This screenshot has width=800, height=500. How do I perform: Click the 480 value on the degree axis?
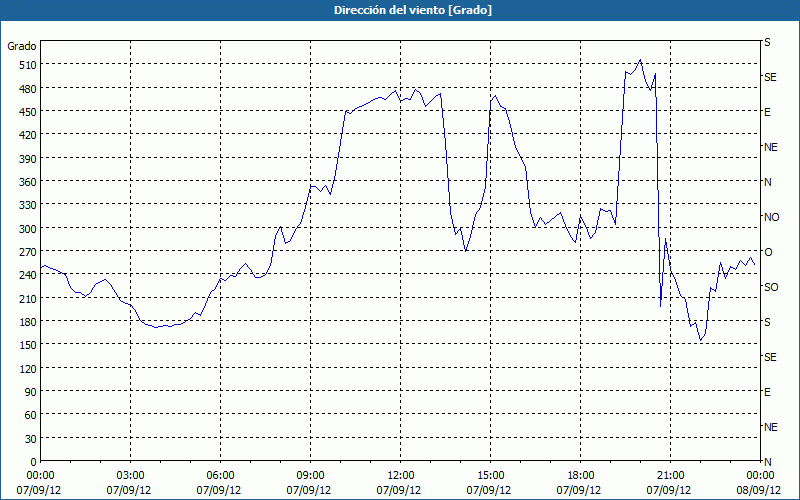28,88
